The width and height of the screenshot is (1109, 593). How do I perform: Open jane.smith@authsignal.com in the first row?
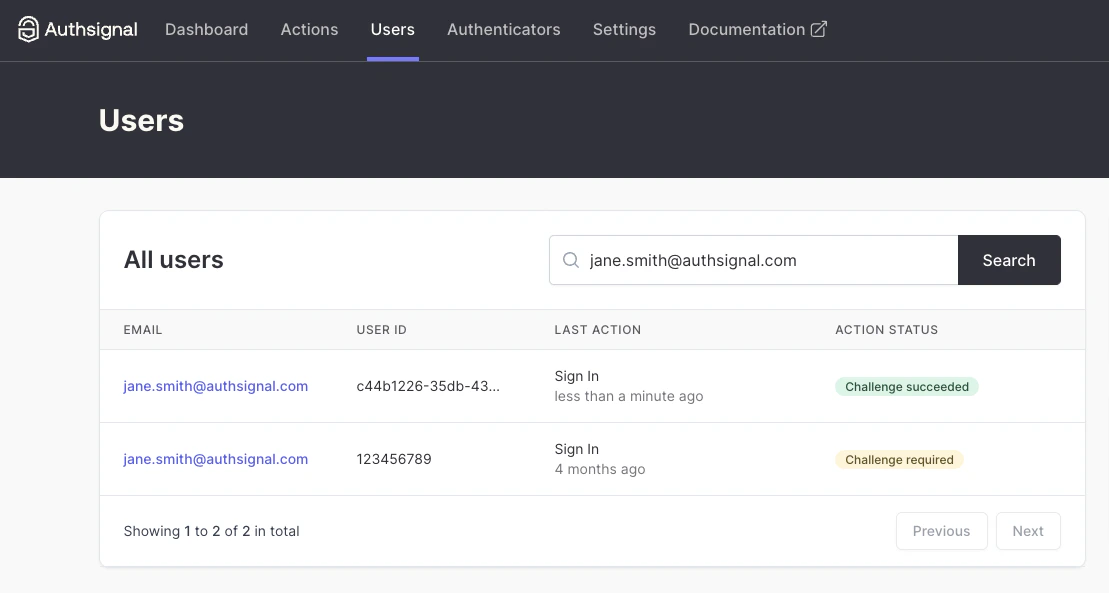point(215,386)
